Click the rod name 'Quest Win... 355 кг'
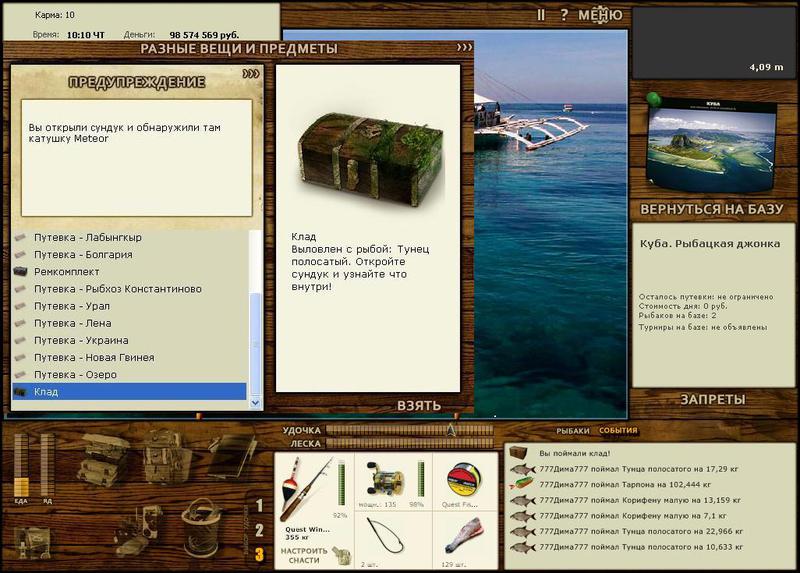The image size is (800, 573). (x=307, y=533)
